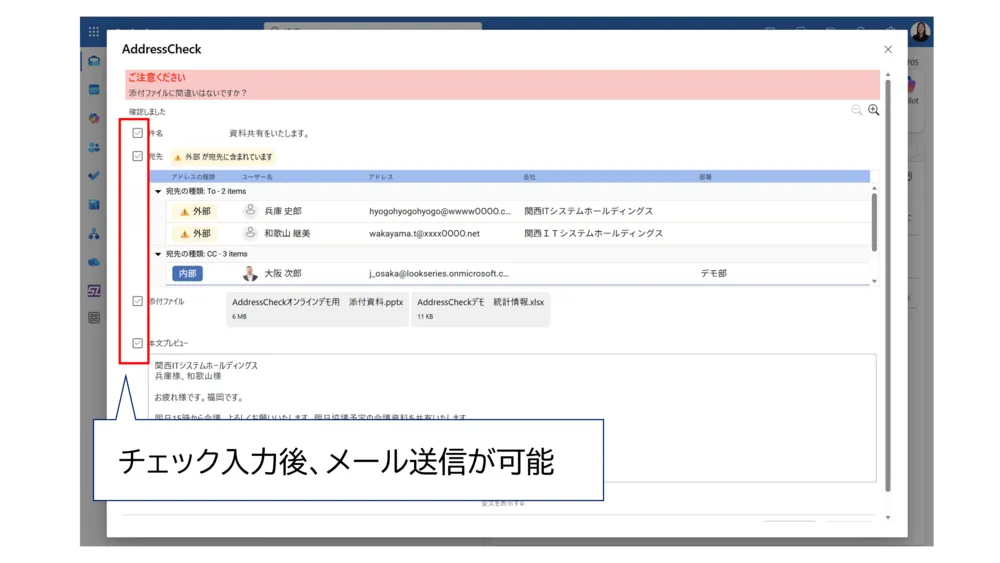Image resolution: width=1000 pixels, height=563 pixels.
Task: Open Calendar in Outlook sidebar
Action: [x=94, y=90]
